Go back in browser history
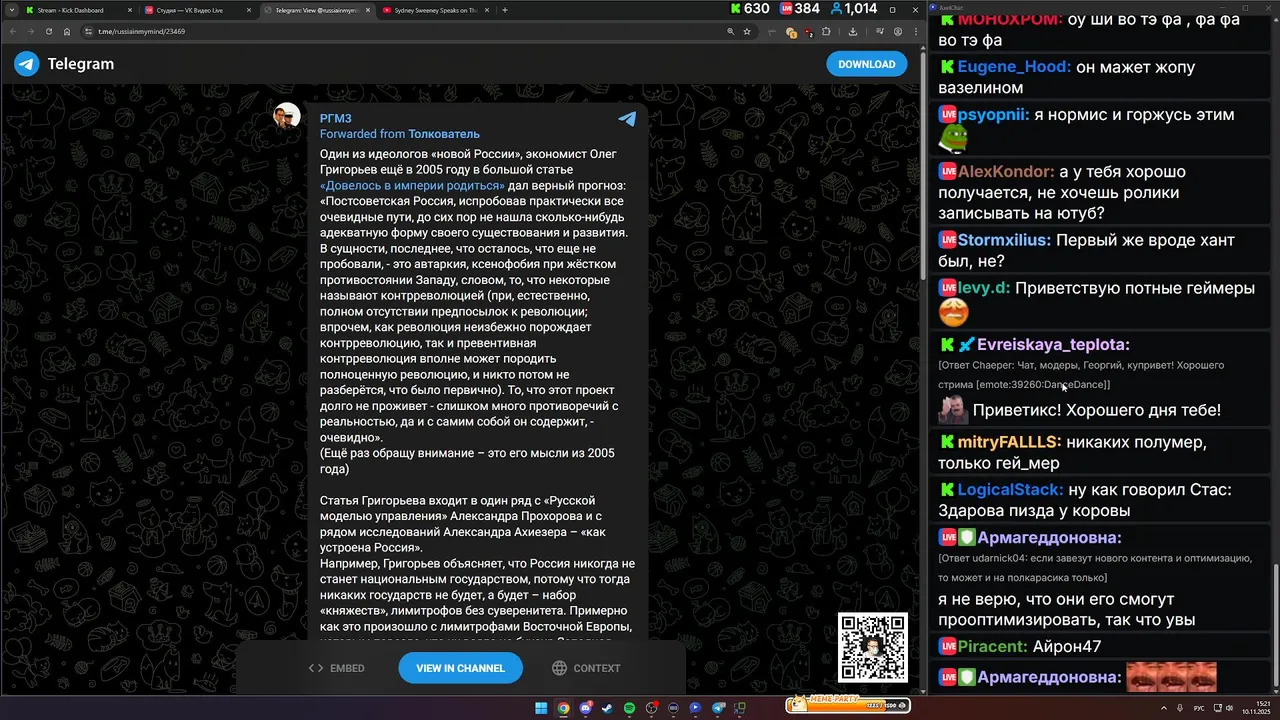Screen dimensions: 1280x720 pyautogui.click(x=15, y=31)
